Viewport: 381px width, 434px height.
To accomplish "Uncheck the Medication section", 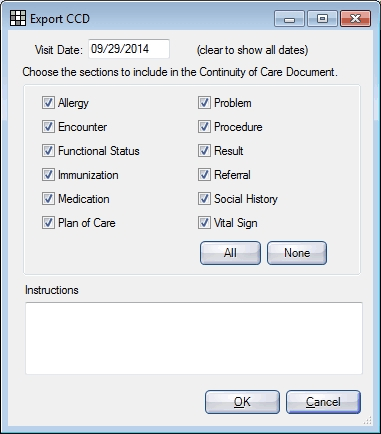I will coord(48,199).
